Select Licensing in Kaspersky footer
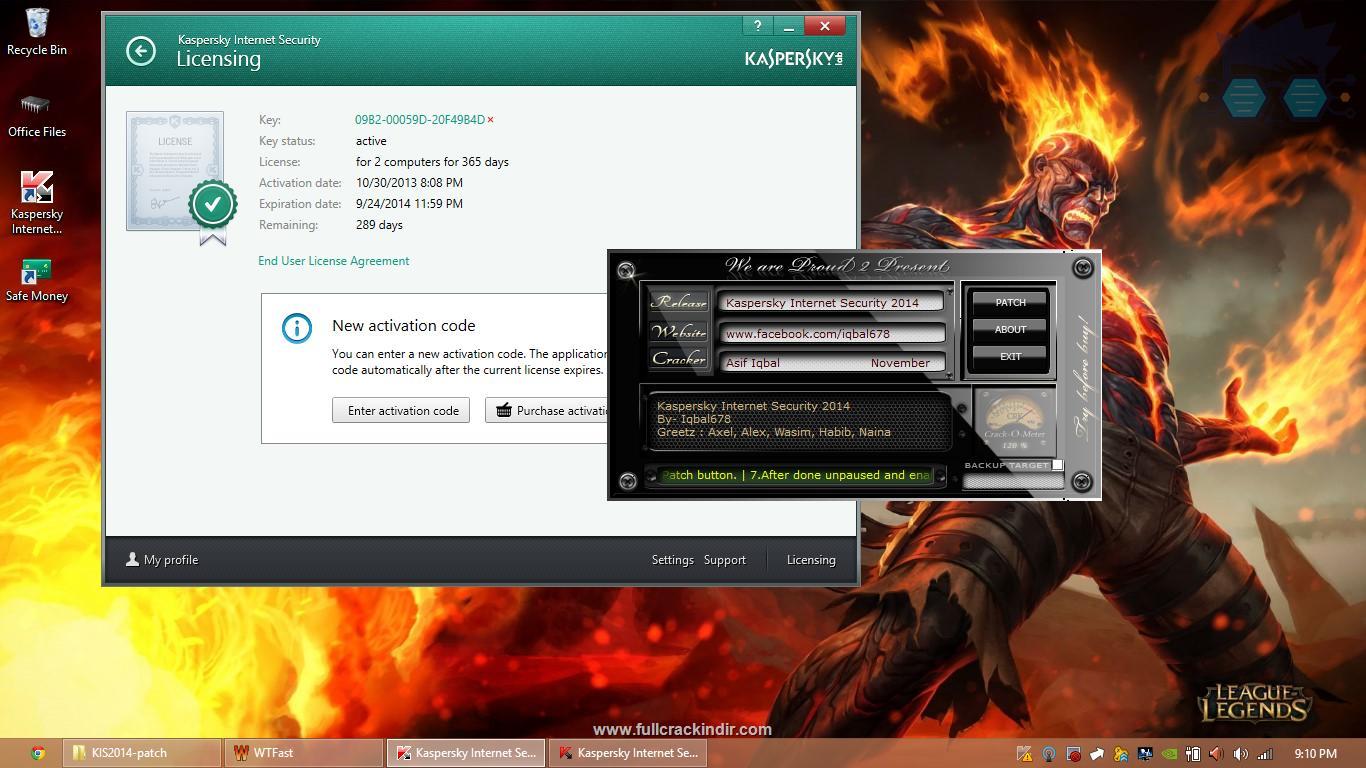The height and width of the screenshot is (768, 1366). [x=811, y=560]
